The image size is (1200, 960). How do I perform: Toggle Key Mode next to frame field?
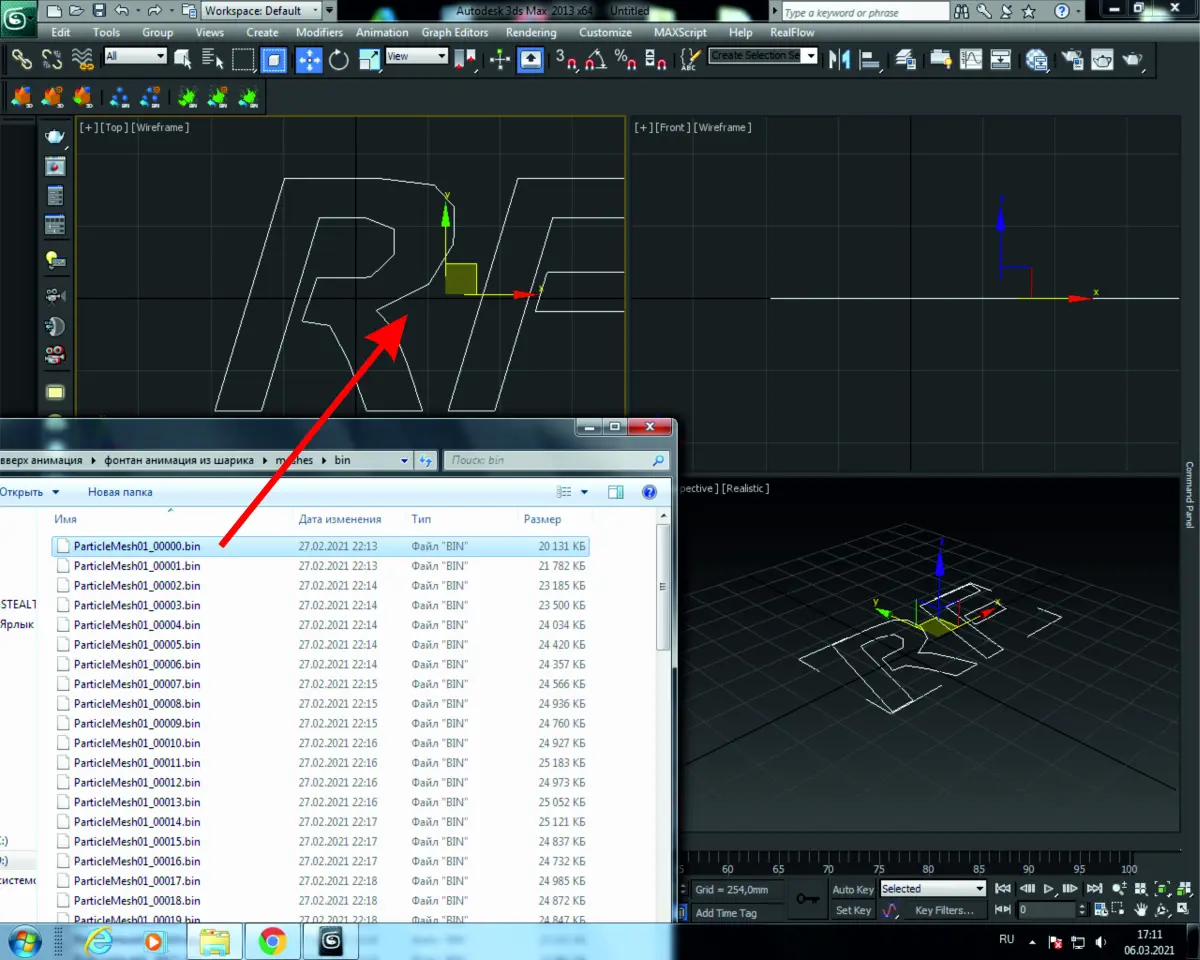[x=1003, y=910]
